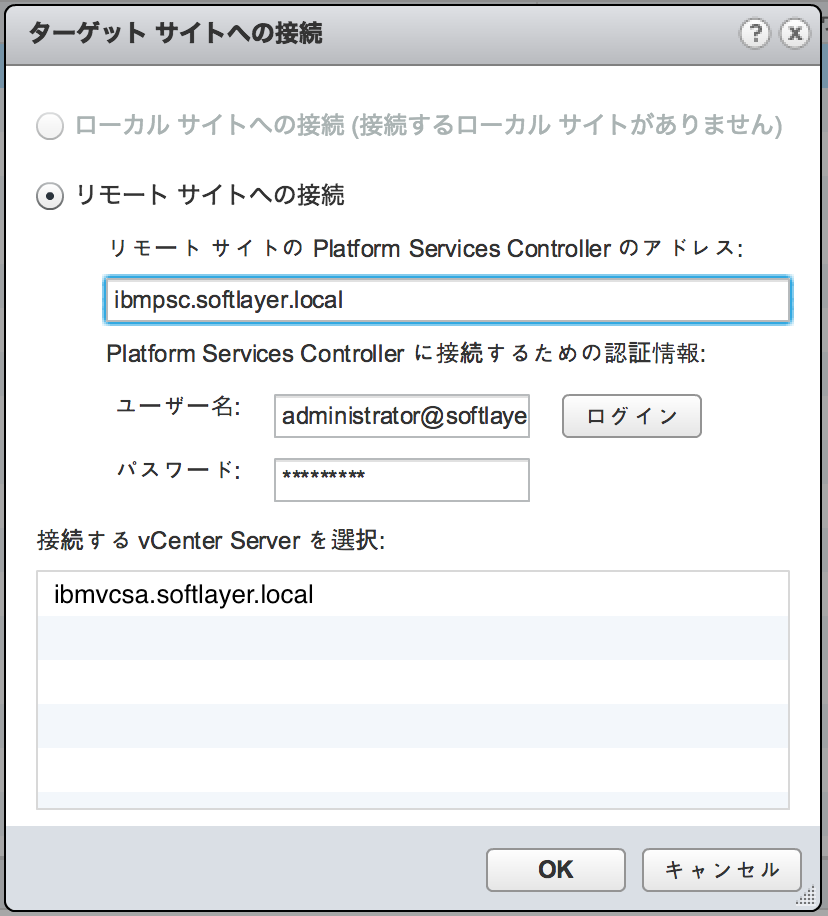828x916 pixels.
Task: Enable remote site connection option
Action: click(x=49, y=196)
